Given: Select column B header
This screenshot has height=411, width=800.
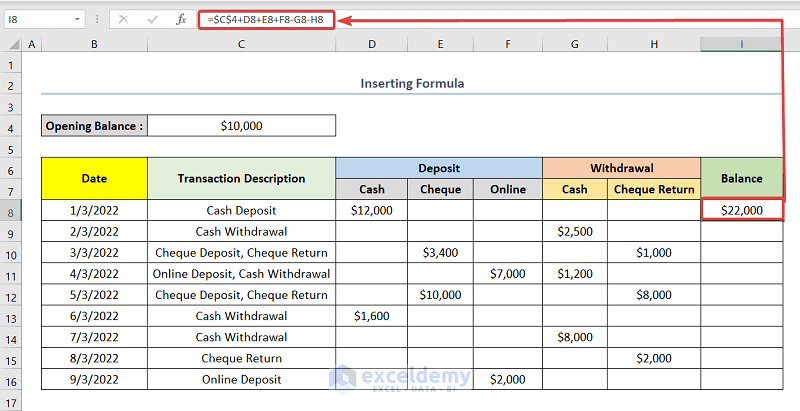Looking at the screenshot, I should click(x=94, y=44).
